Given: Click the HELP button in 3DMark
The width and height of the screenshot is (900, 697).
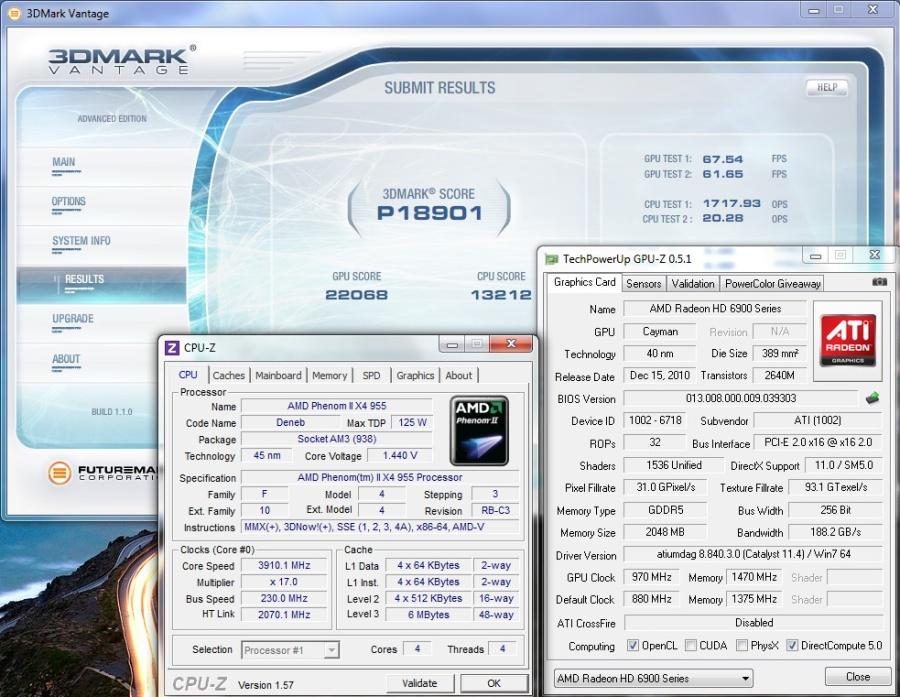Looking at the screenshot, I should (x=827, y=87).
